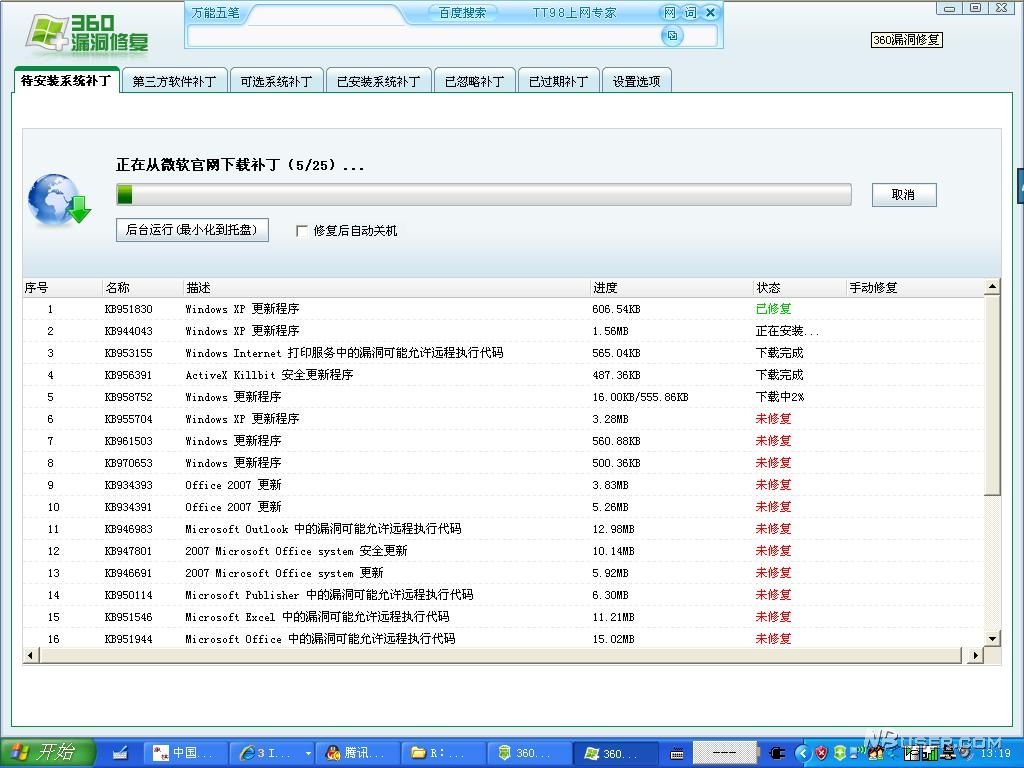Click the 手动修复 column header
This screenshot has width=1024, height=768.
click(914, 287)
